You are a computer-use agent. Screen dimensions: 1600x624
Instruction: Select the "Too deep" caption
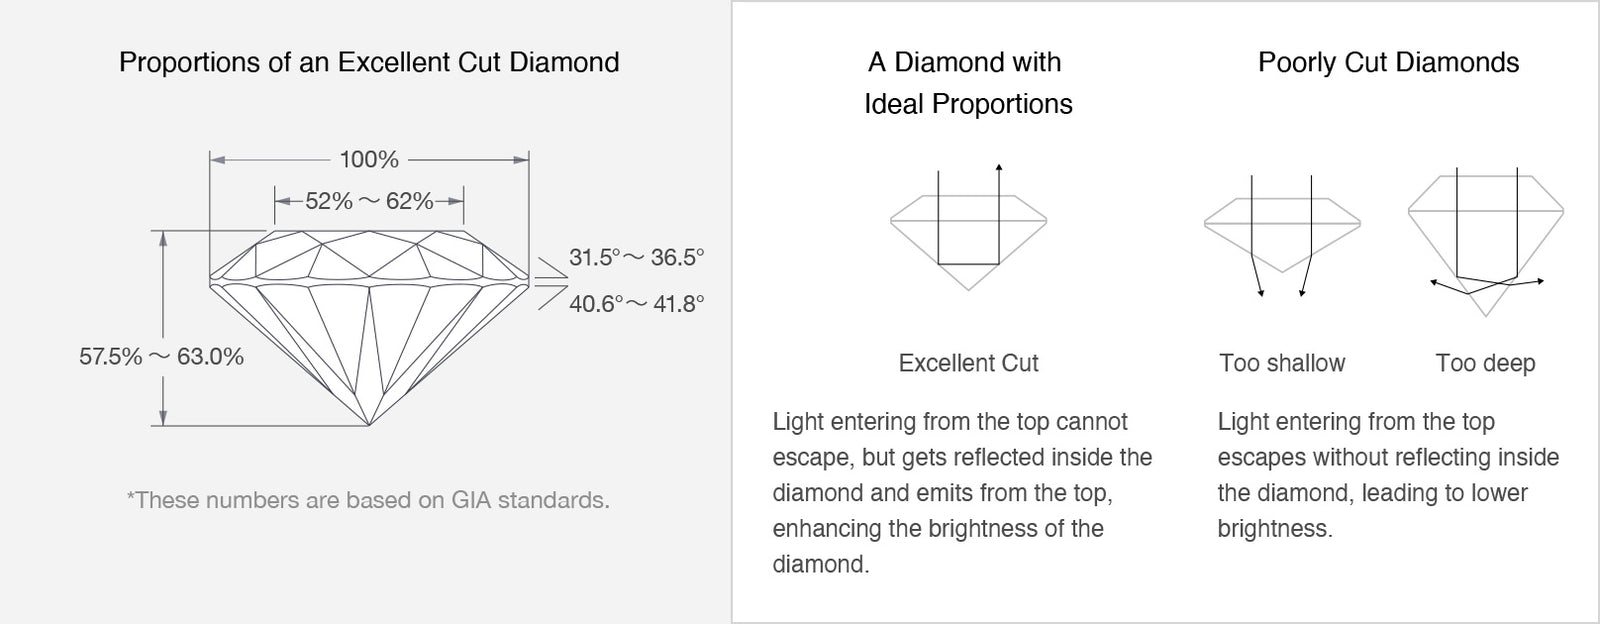pos(1485,363)
